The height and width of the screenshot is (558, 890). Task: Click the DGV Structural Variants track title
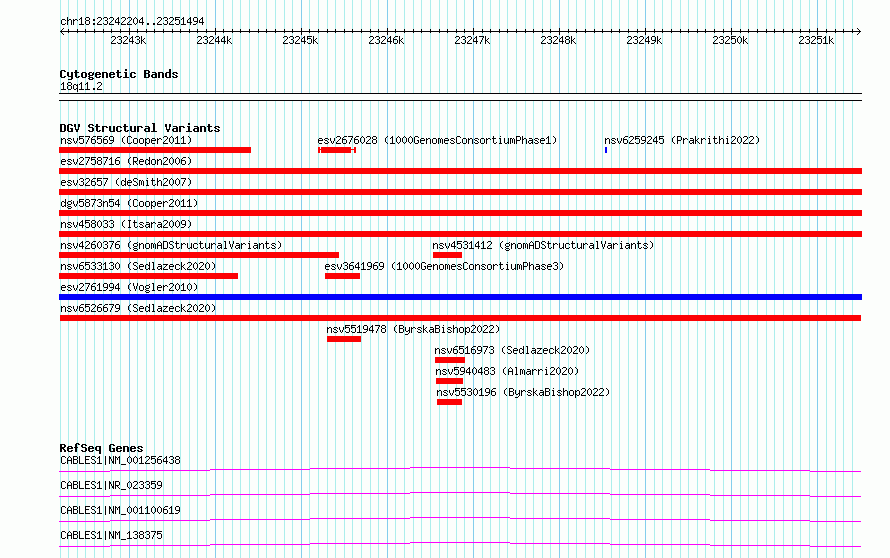[140, 128]
